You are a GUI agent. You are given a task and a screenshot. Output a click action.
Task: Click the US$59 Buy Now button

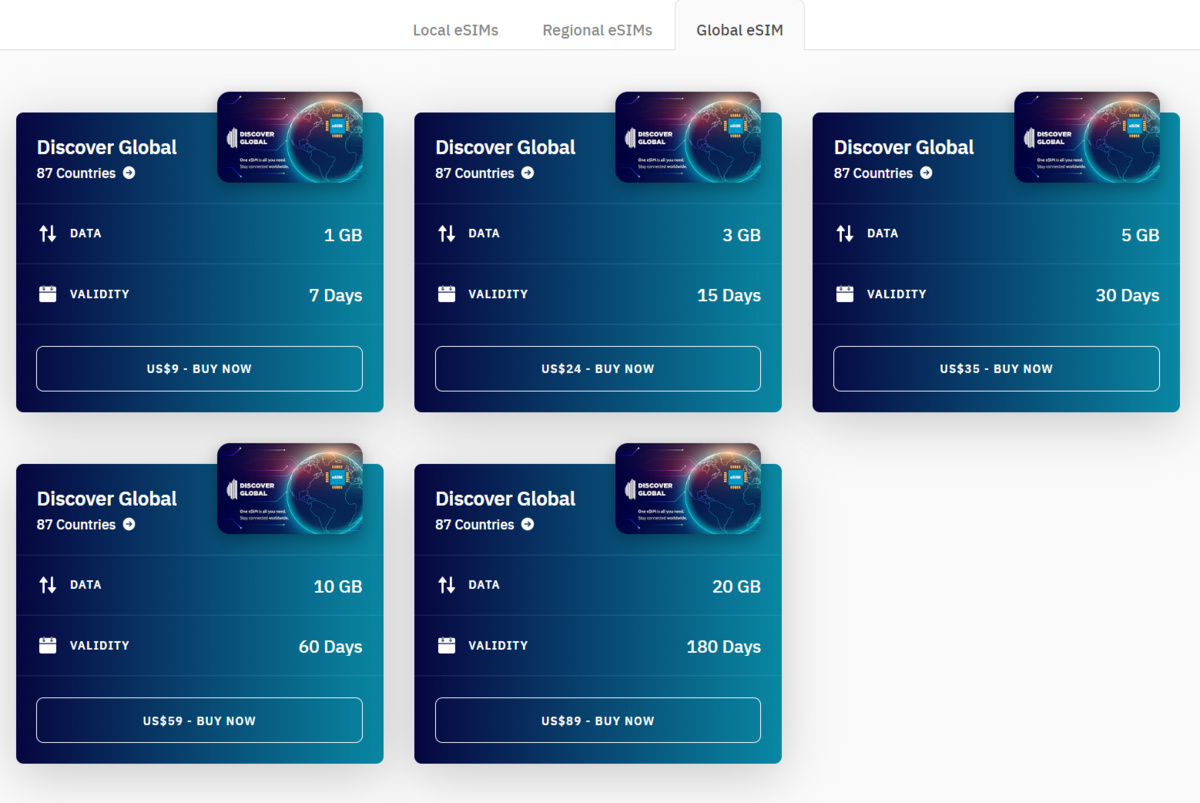point(199,719)
